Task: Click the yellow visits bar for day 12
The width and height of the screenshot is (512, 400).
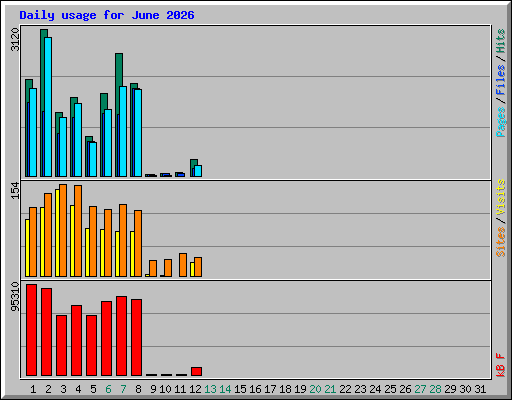Action: point(192,269)
